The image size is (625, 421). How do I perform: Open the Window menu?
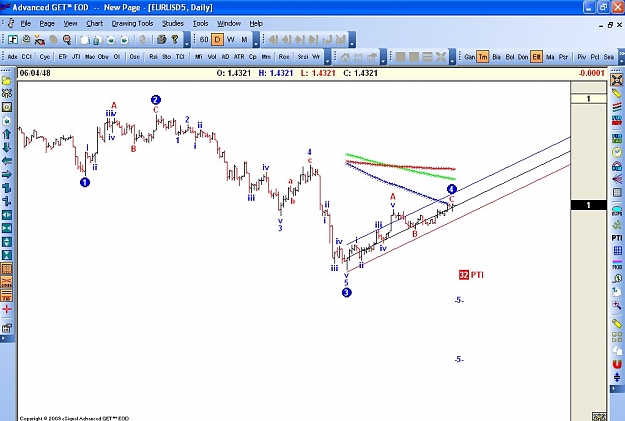pos(229,24)
